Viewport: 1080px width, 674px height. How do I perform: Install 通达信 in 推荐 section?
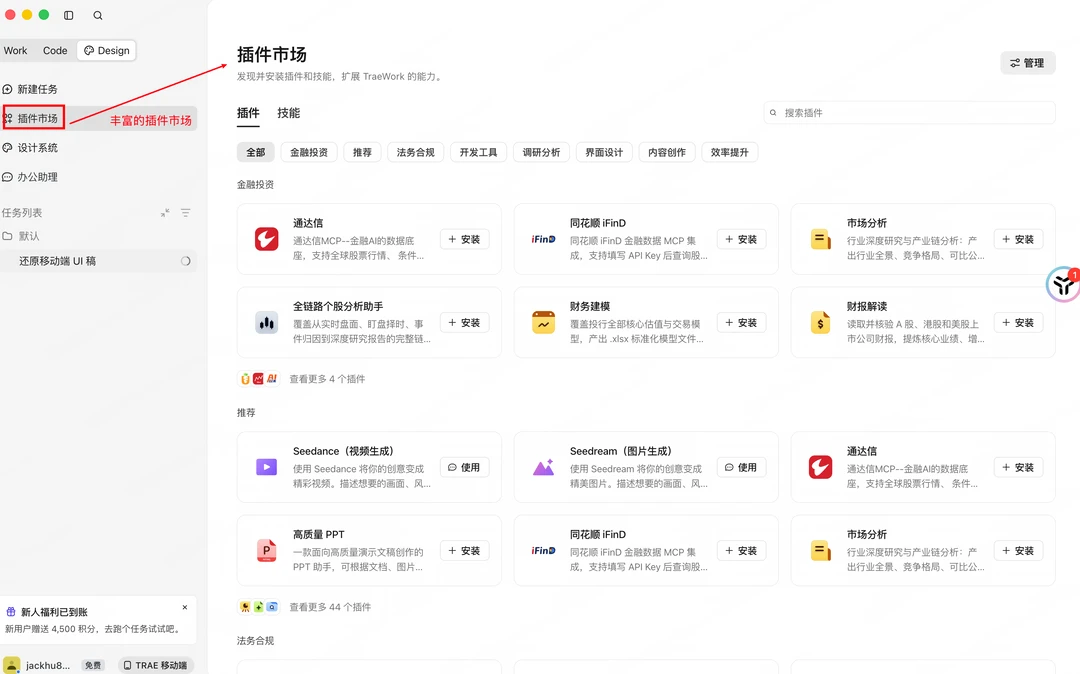coord(1019,467)
